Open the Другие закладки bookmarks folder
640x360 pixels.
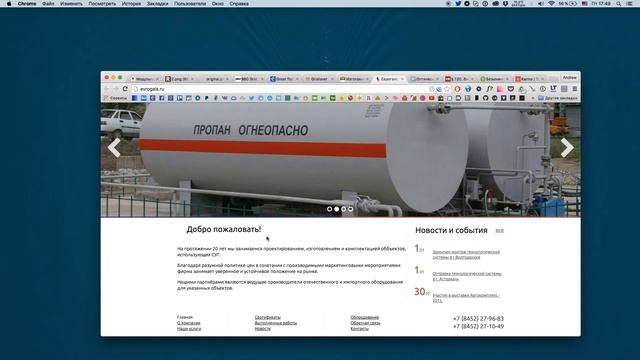tap(558, 98)
